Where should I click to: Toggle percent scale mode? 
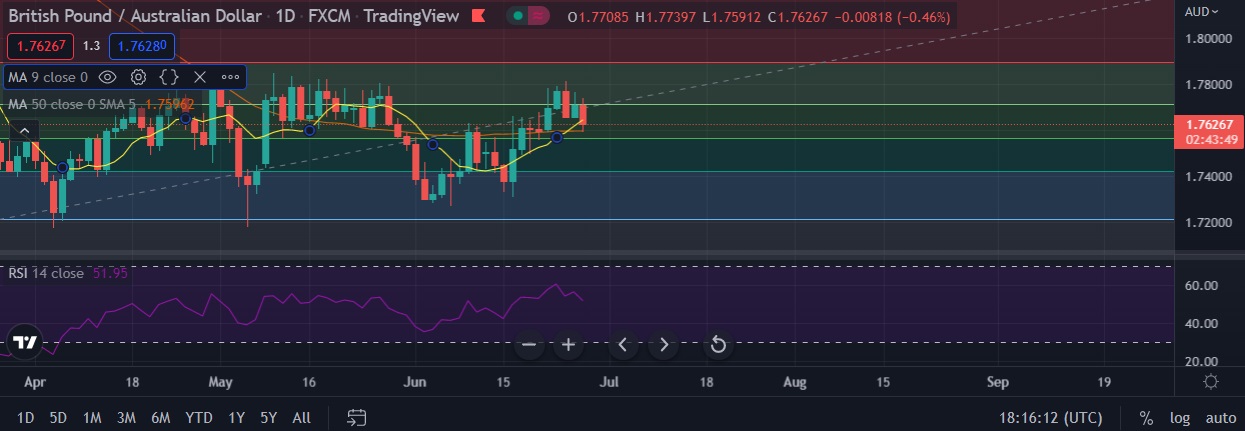click(1146, 417)
